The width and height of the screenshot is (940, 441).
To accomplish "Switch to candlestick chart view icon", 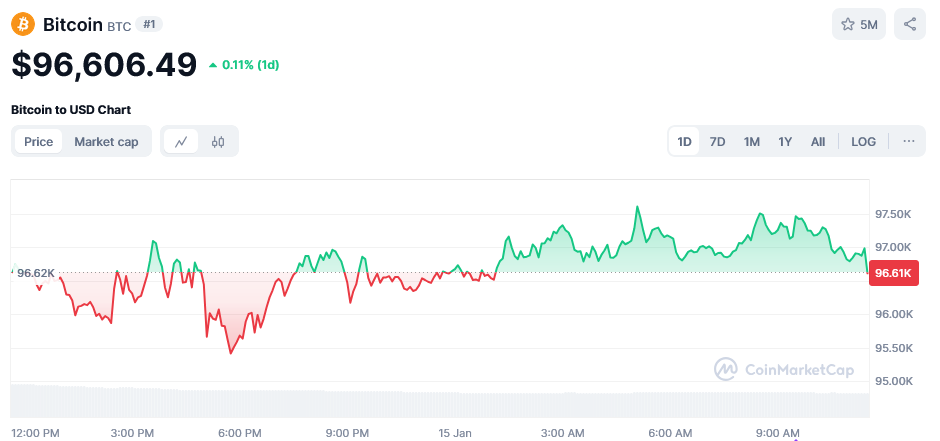I will point(218,142).
